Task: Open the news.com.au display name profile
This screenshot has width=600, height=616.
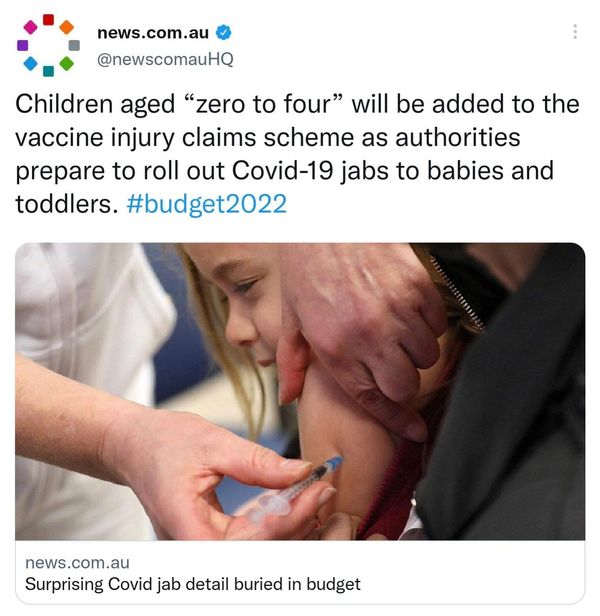Action: [153, 33]
